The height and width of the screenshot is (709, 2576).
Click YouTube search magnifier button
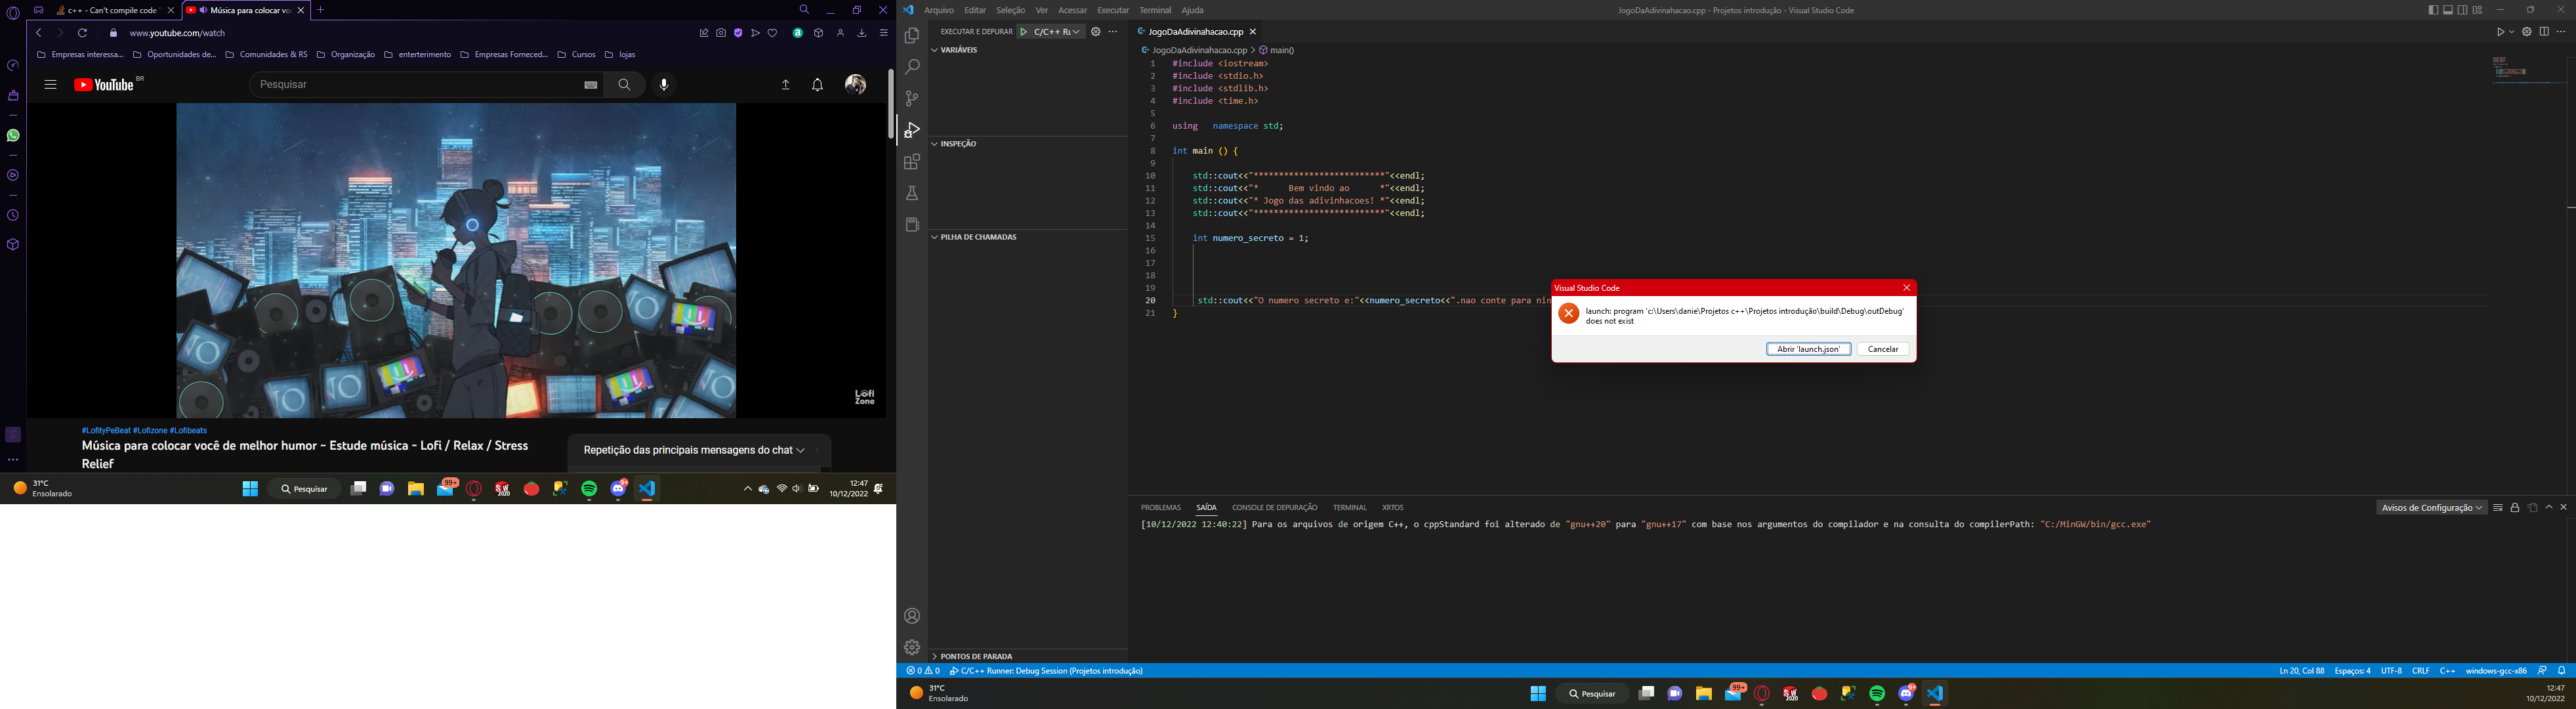[x=625, y=85]
